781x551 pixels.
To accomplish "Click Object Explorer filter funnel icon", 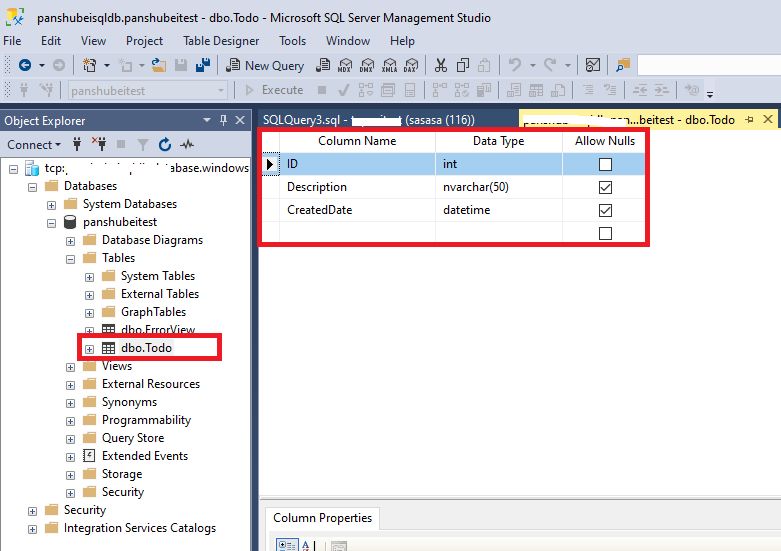I will click(x=143, y=144).
